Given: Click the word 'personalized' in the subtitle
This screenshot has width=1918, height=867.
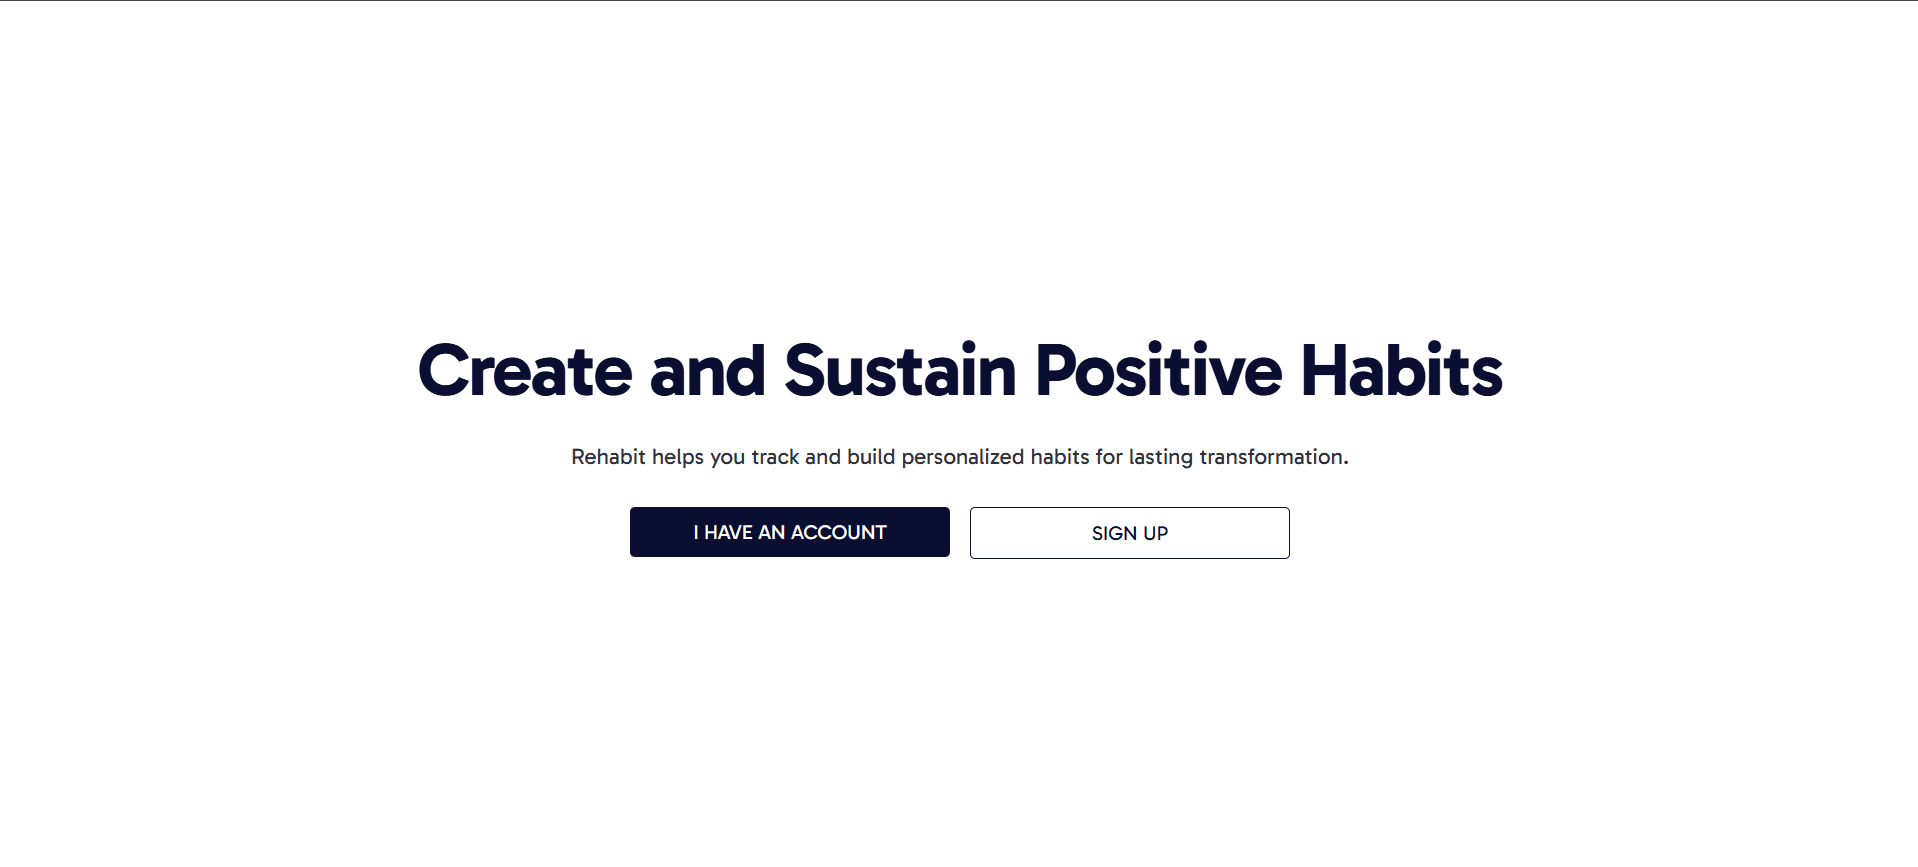Looking at the screenshot, I should (x=962, y=457).
